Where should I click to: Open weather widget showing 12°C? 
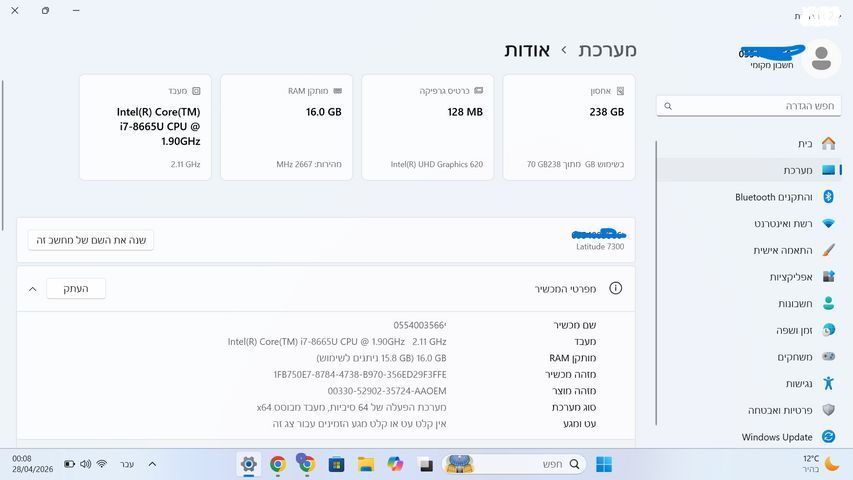pyautogui.click(x=820, y=464)
